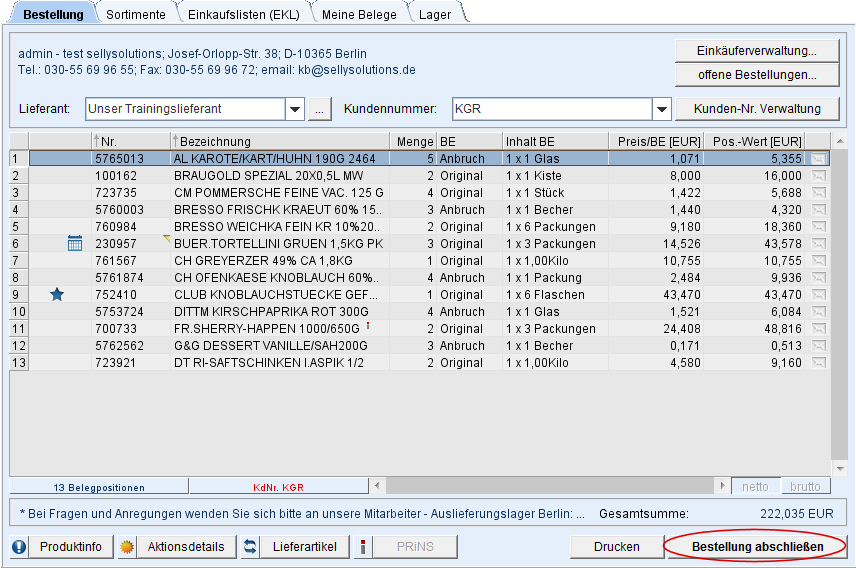Click the envelope icon for row 13
The height and width of the screenshot is (568, 856).
(819, 363)
